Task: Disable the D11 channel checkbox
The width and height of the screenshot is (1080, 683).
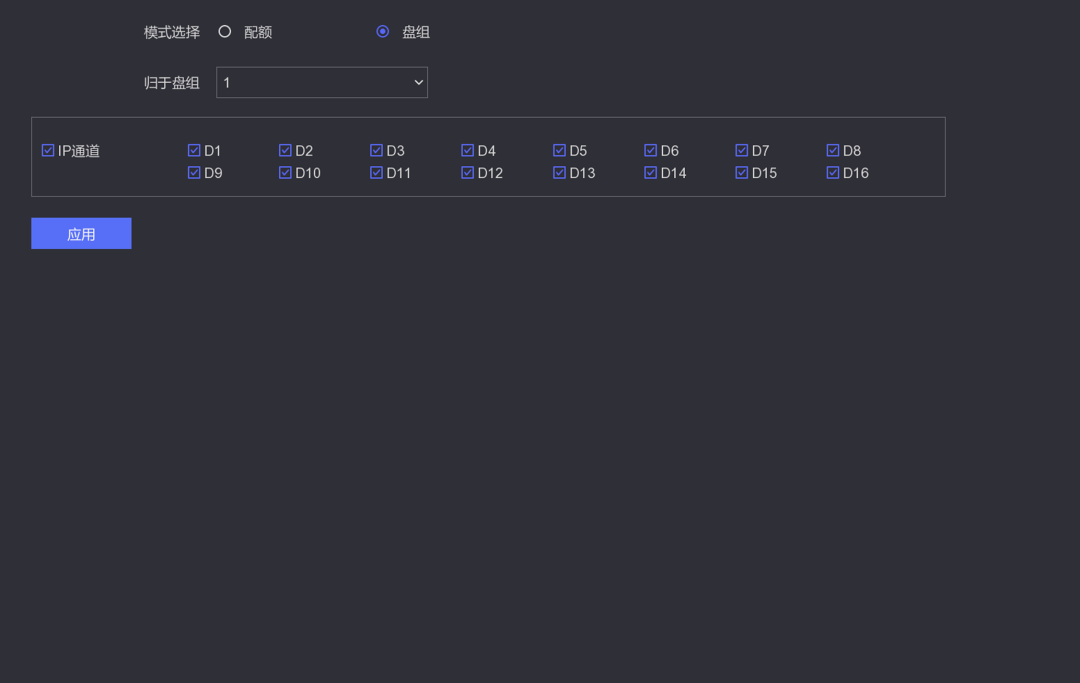Action: click(376, 173)
